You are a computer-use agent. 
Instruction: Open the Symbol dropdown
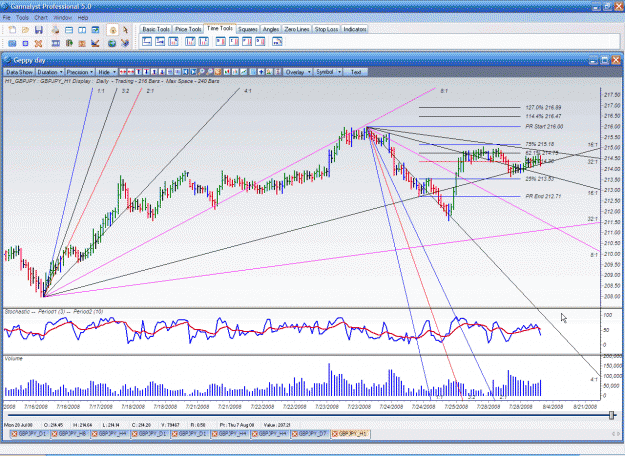tap(328, 72)
